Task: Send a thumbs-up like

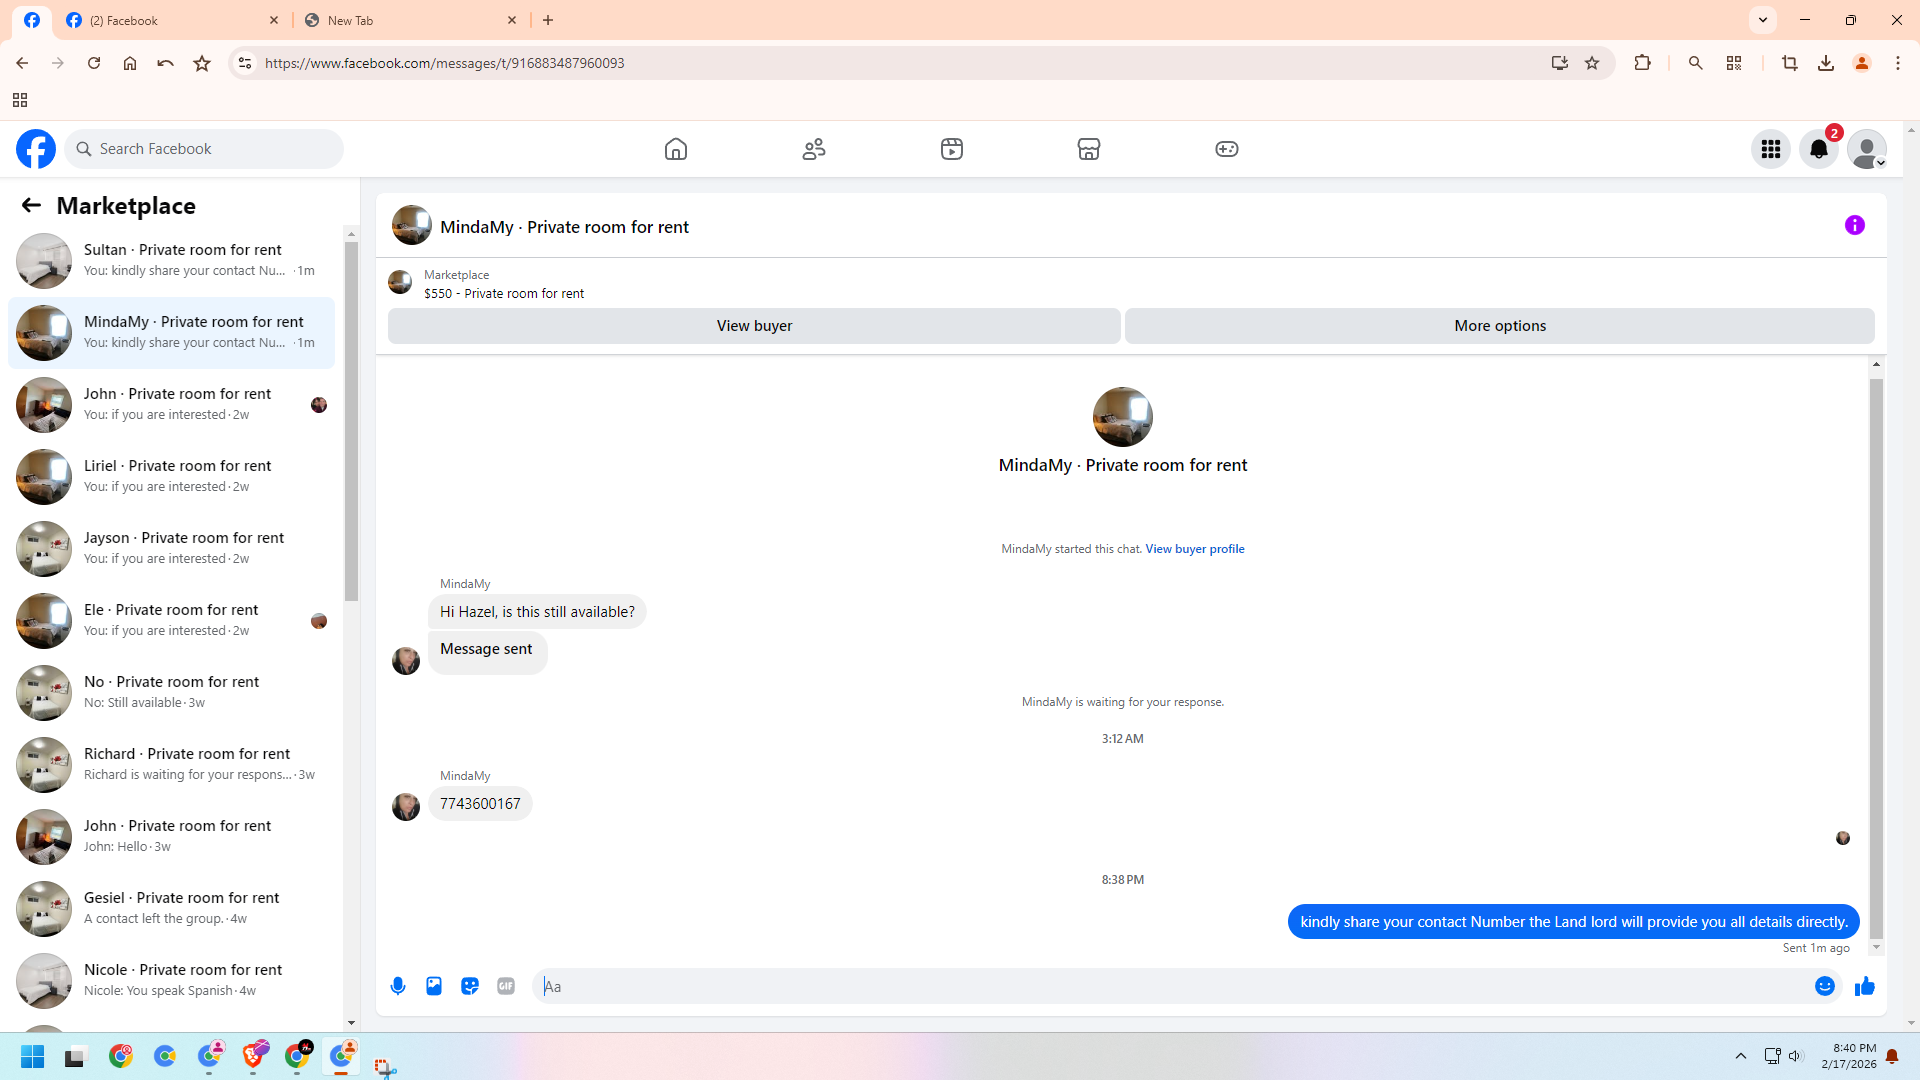Action: 1865,986
